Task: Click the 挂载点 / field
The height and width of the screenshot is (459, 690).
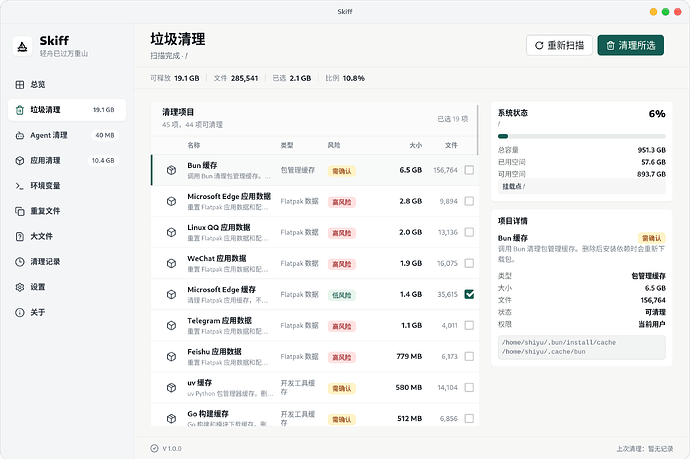Action: 582,187
